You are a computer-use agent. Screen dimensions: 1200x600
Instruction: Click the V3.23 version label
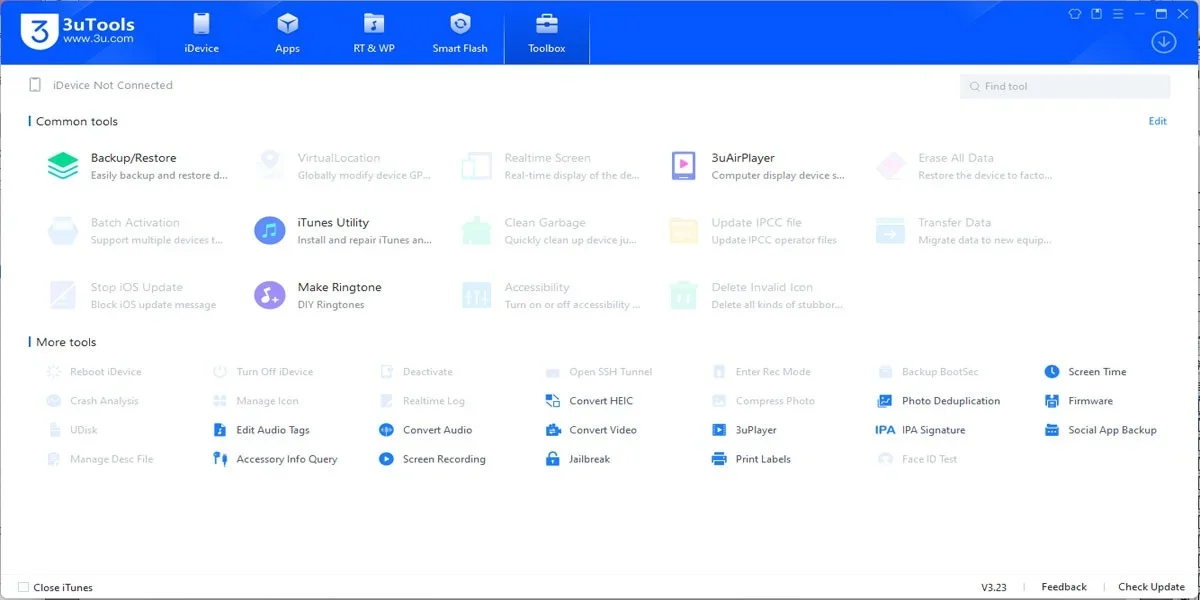coord(993,587)
